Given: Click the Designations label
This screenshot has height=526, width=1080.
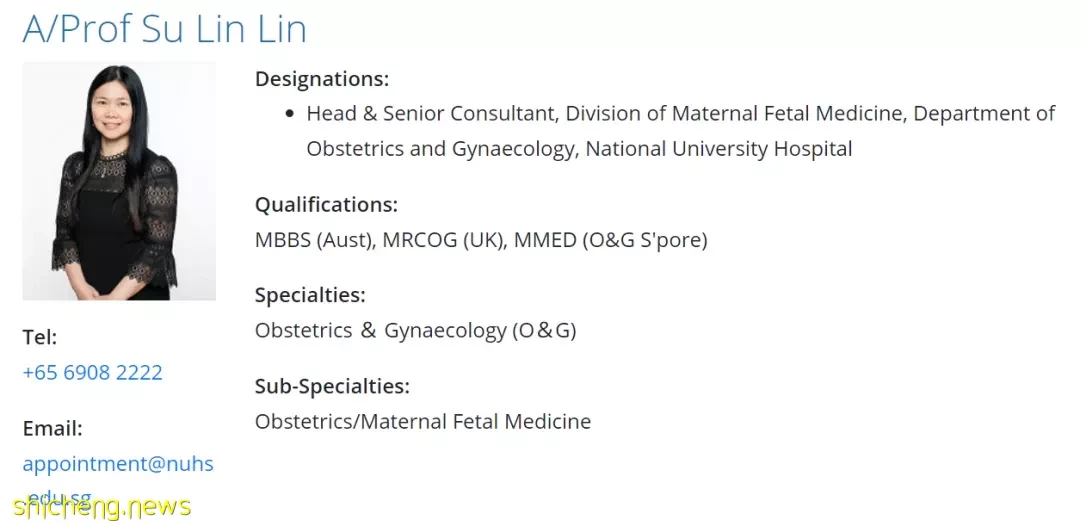Looking at the screenshot, I should pyautogui.click(x=322, y=79).
